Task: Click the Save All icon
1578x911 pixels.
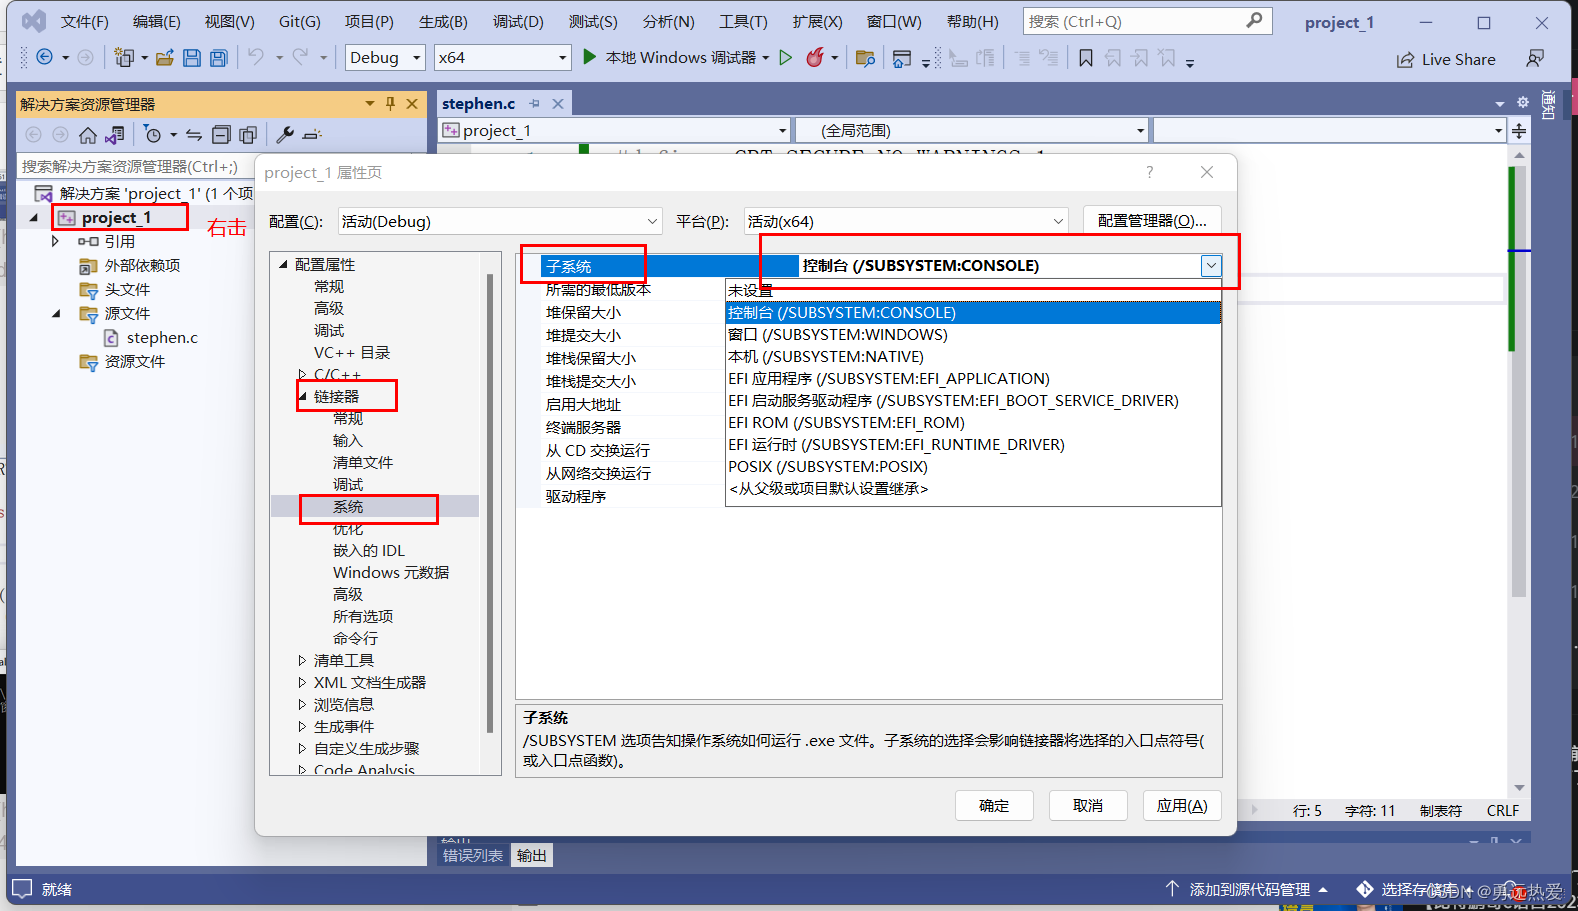Action: (218, 58)
